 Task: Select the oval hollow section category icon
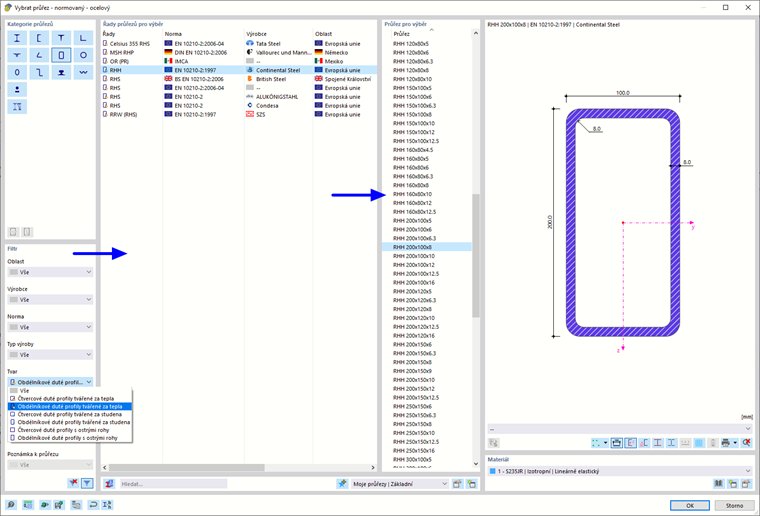coord(17,72)
